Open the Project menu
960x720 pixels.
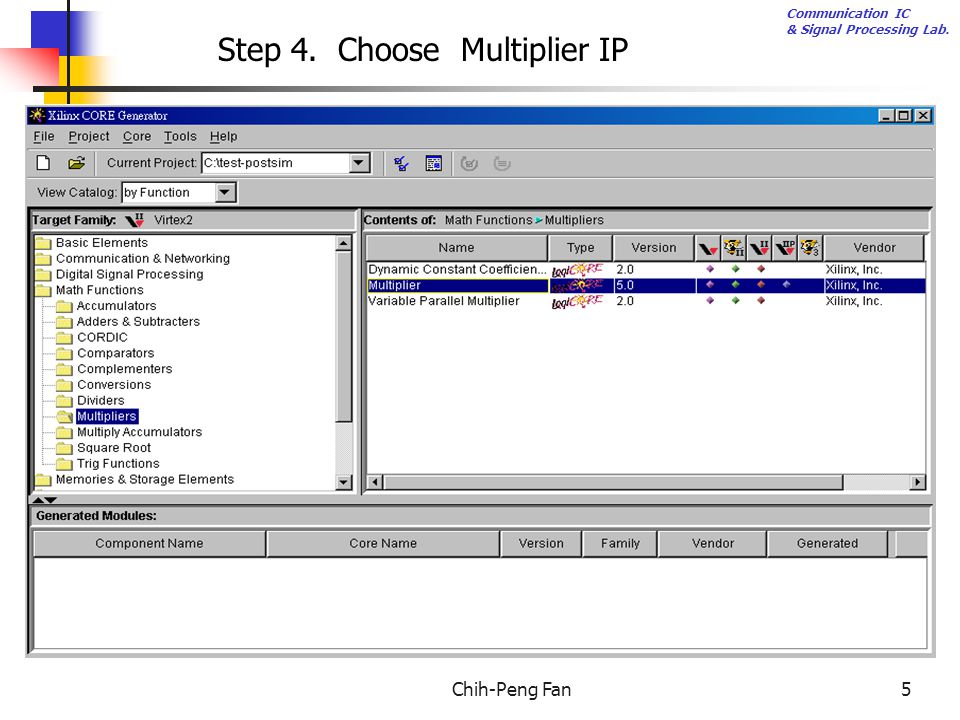89,137
